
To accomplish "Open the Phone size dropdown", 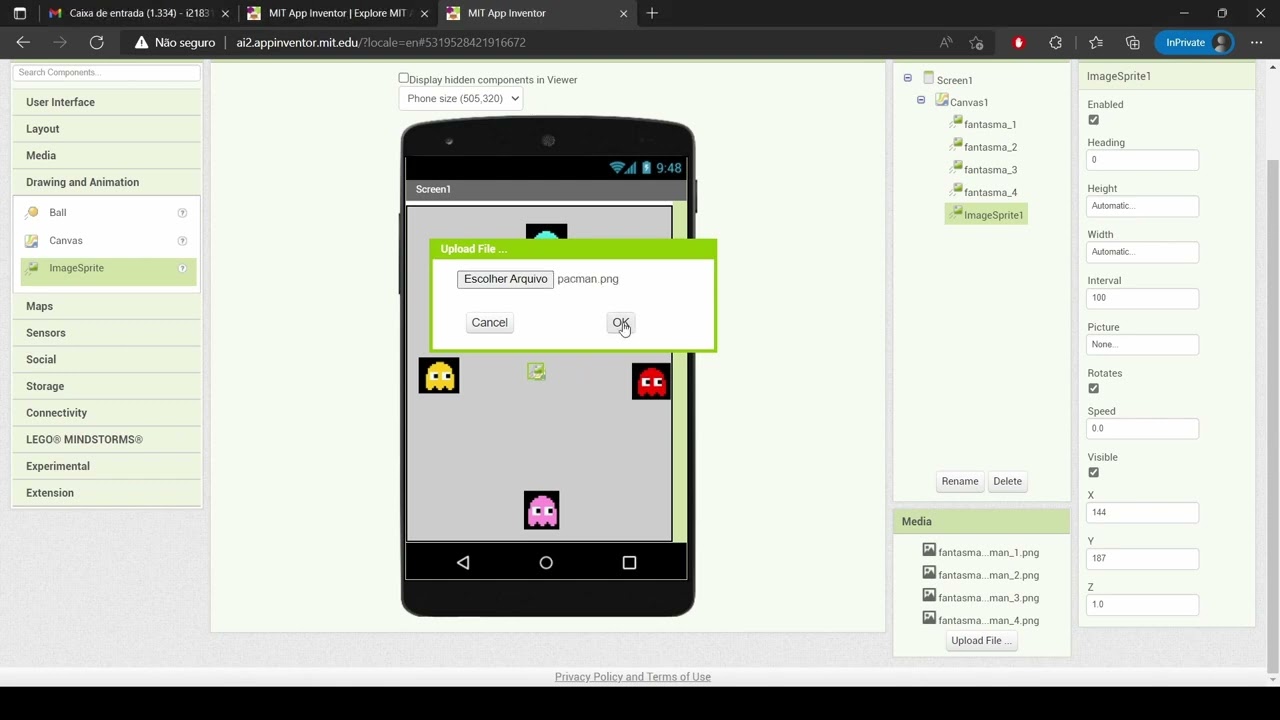I will point(461,98).
